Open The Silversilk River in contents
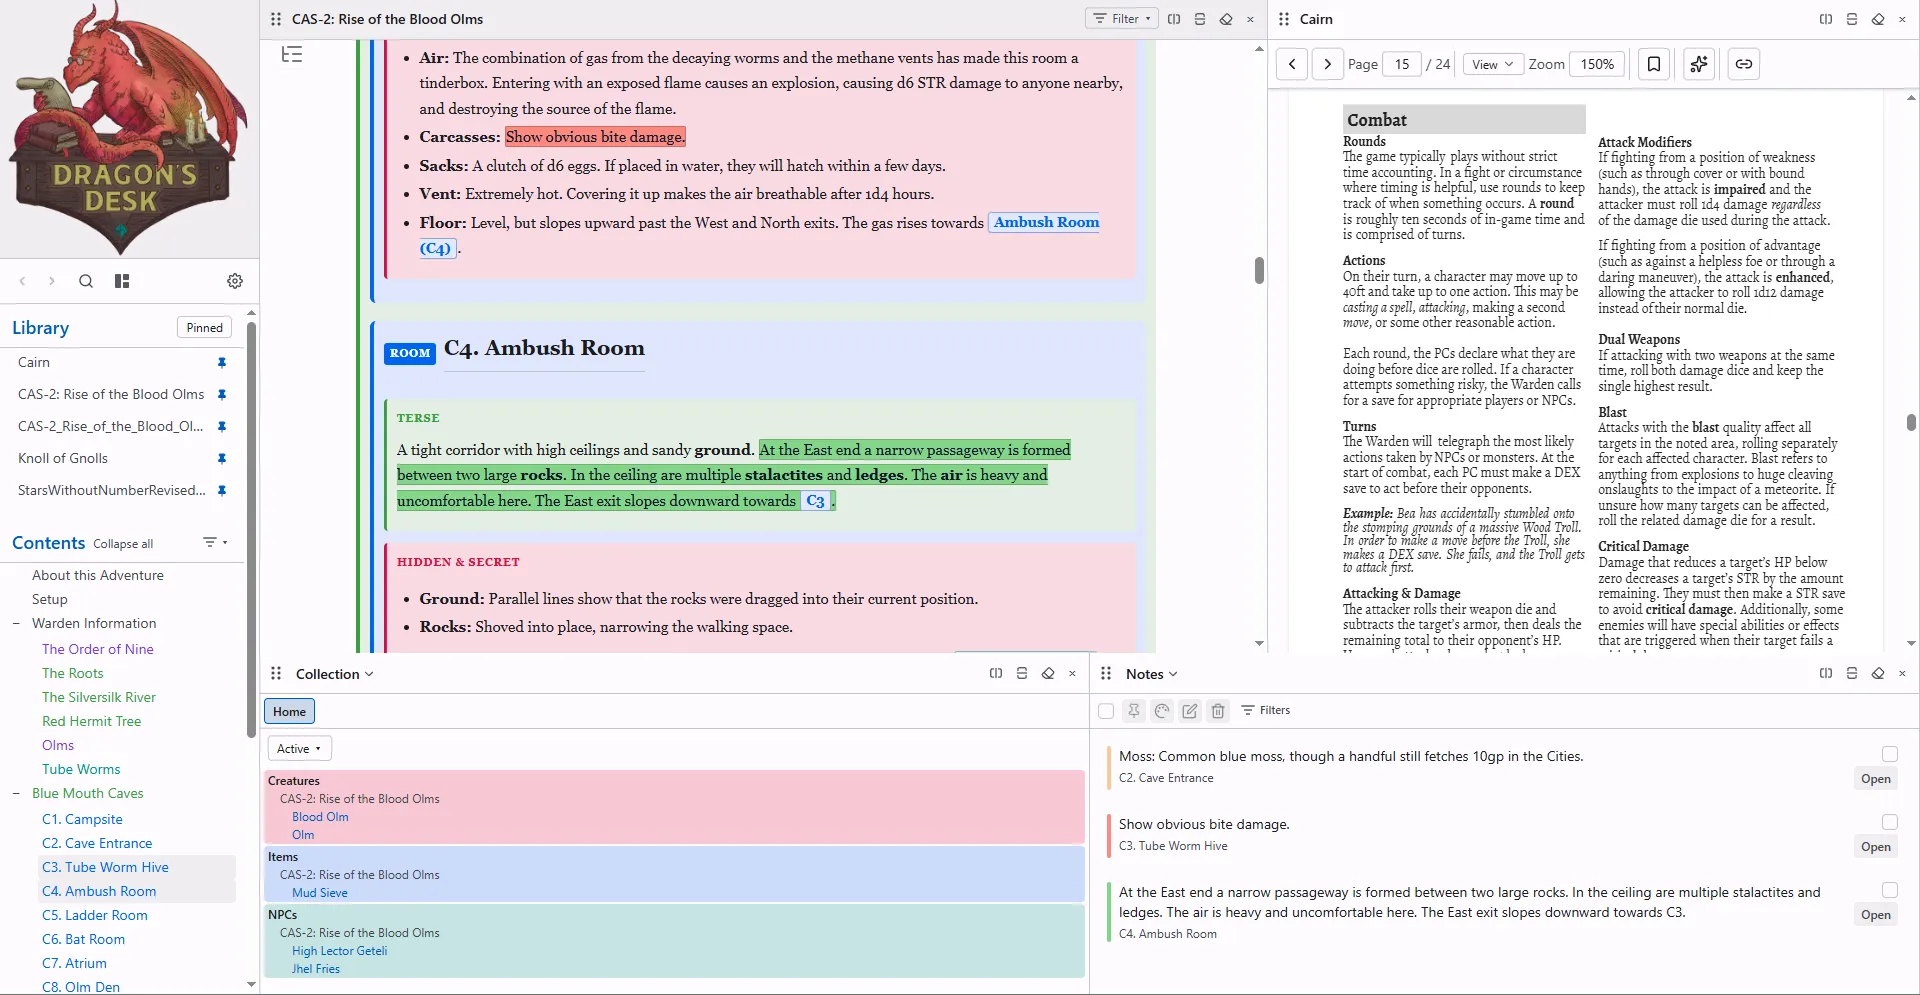The width and height of the screenshot is (1920, 995). [99, 698]
